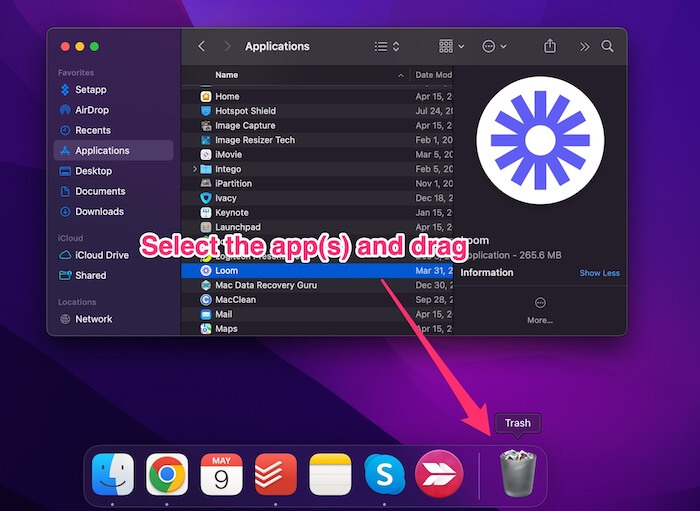Open the list view switcher

click(387, 46)
